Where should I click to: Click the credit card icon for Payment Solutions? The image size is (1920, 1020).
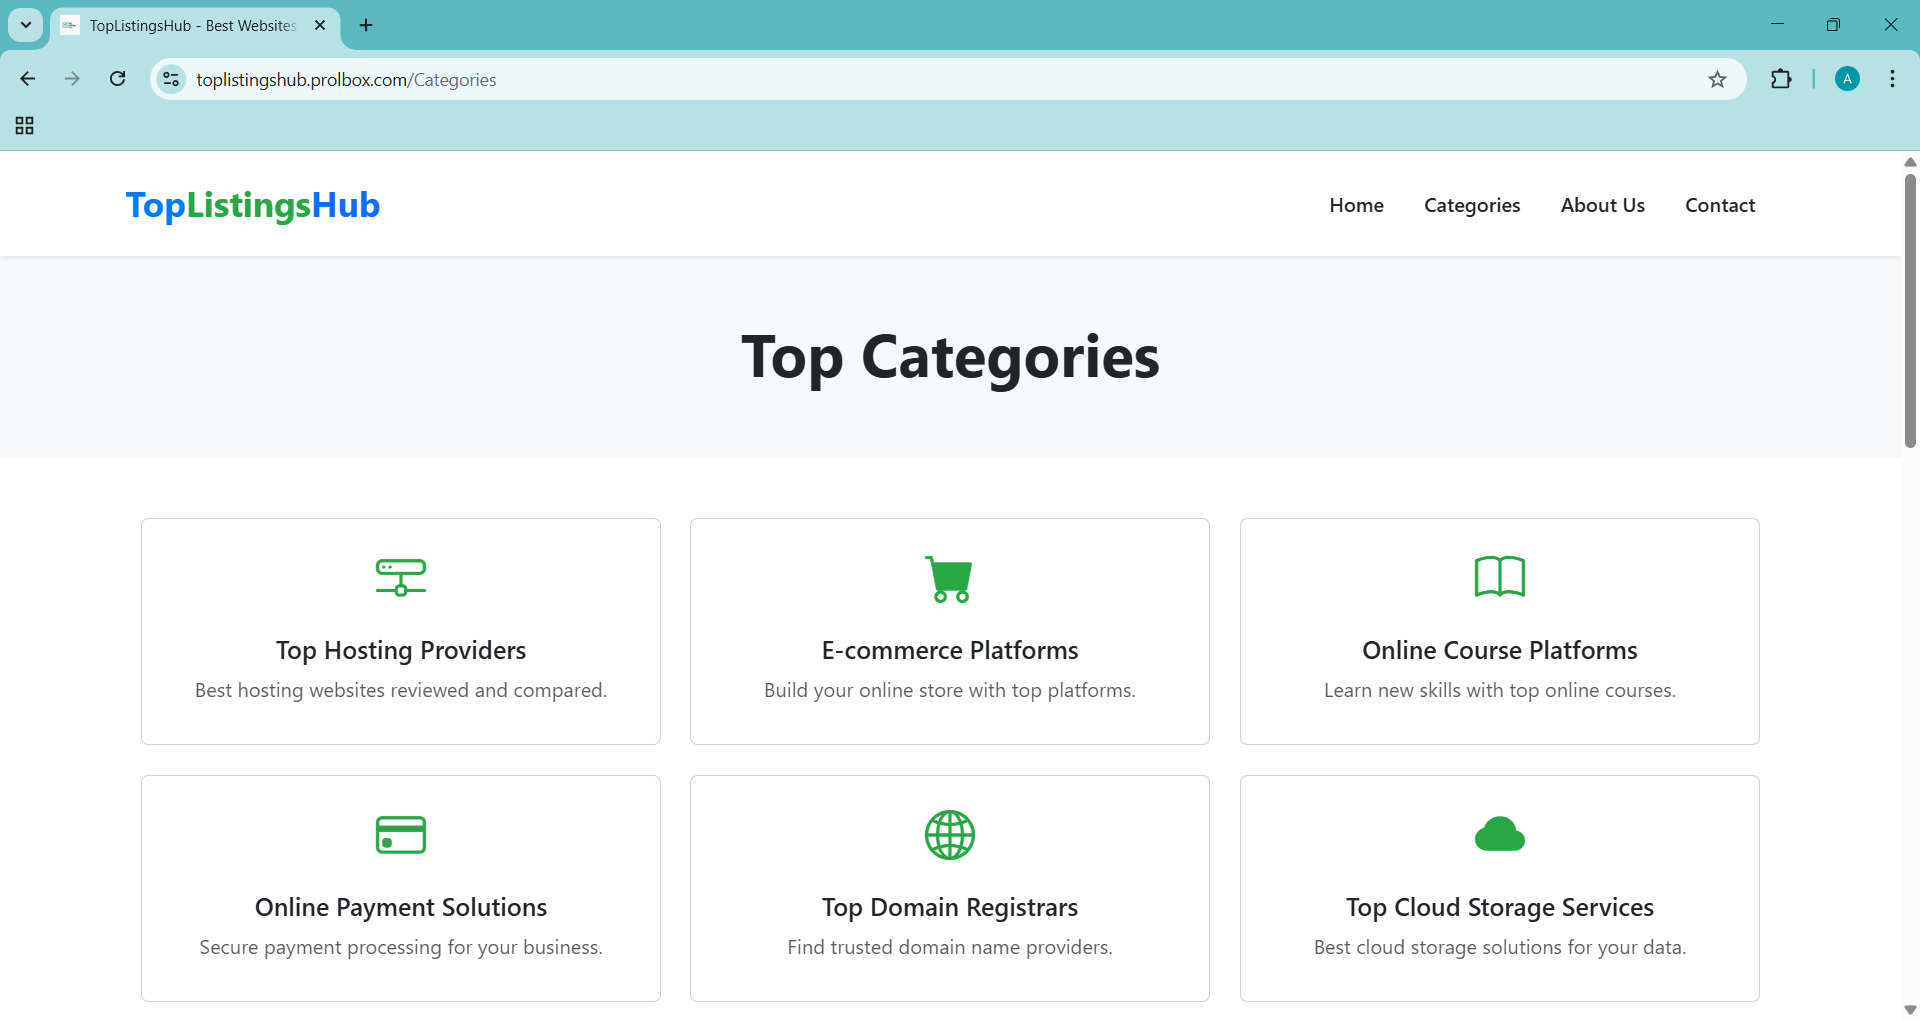click(x=400, y=834)
